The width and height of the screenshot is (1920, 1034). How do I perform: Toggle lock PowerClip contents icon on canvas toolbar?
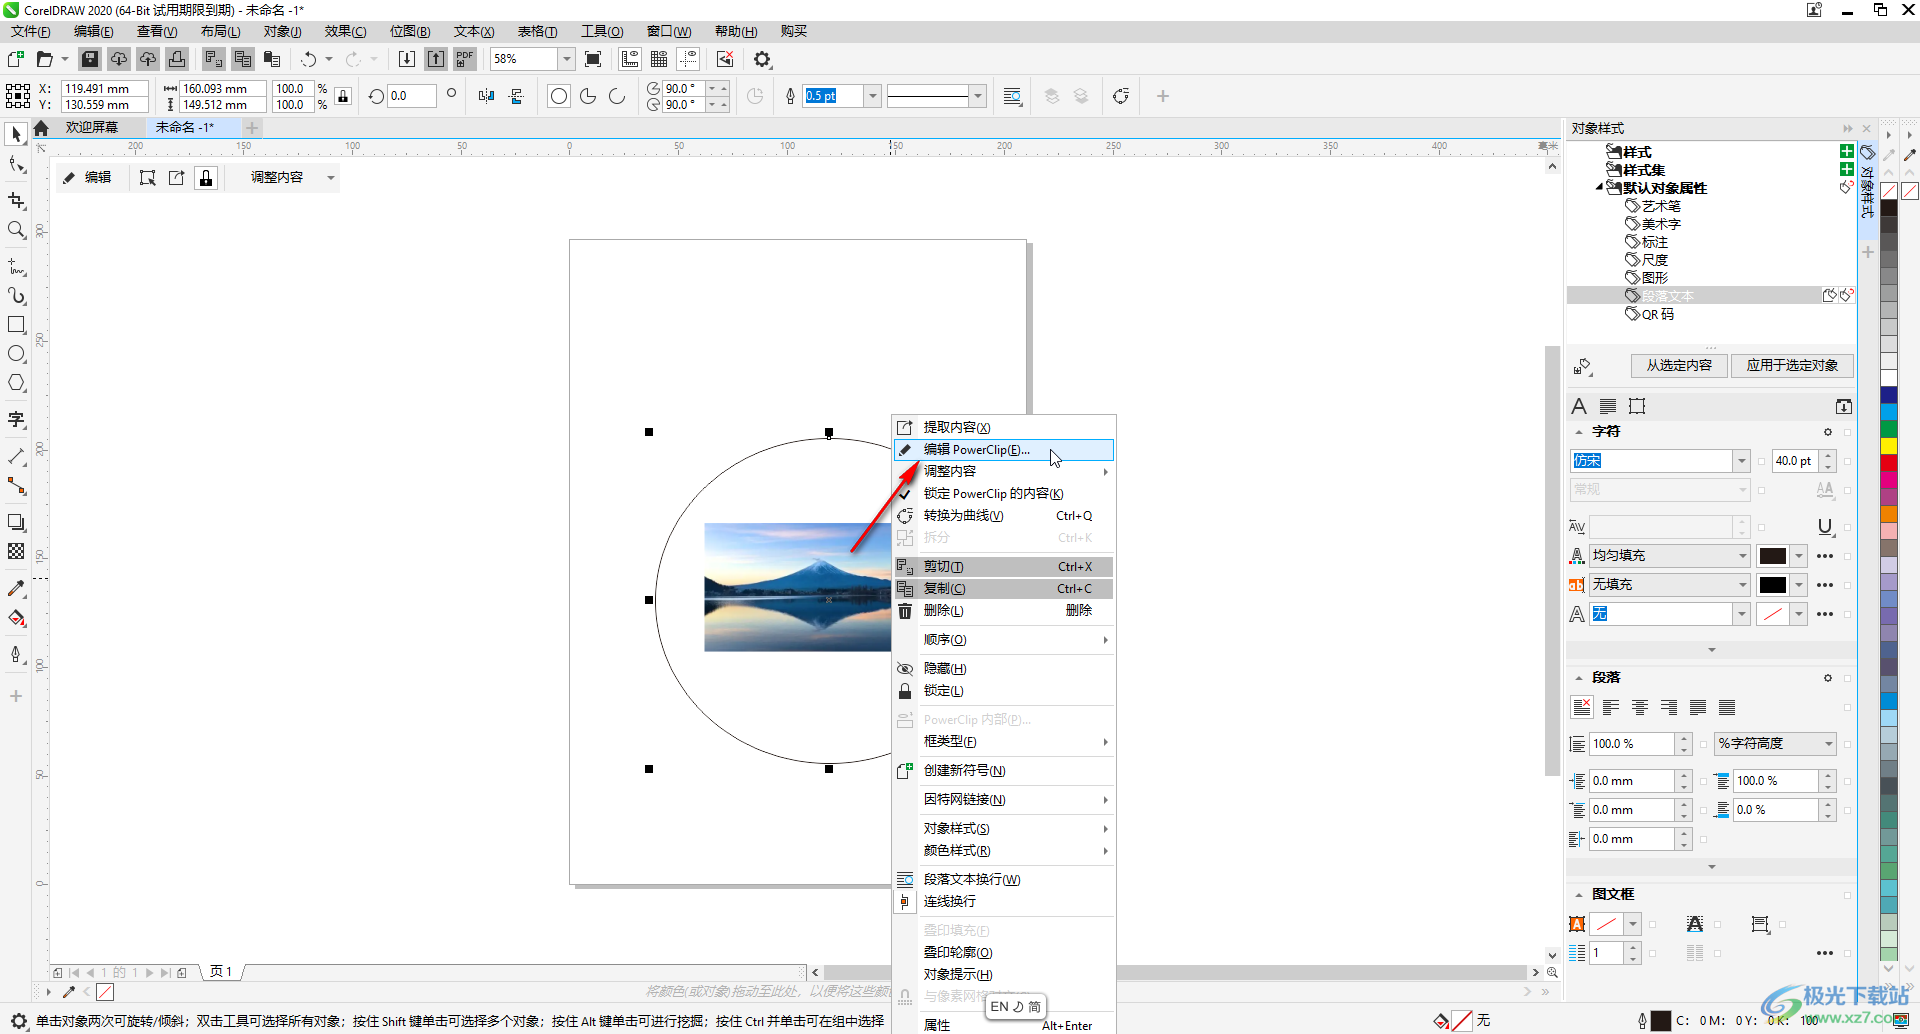click(206, 178)
